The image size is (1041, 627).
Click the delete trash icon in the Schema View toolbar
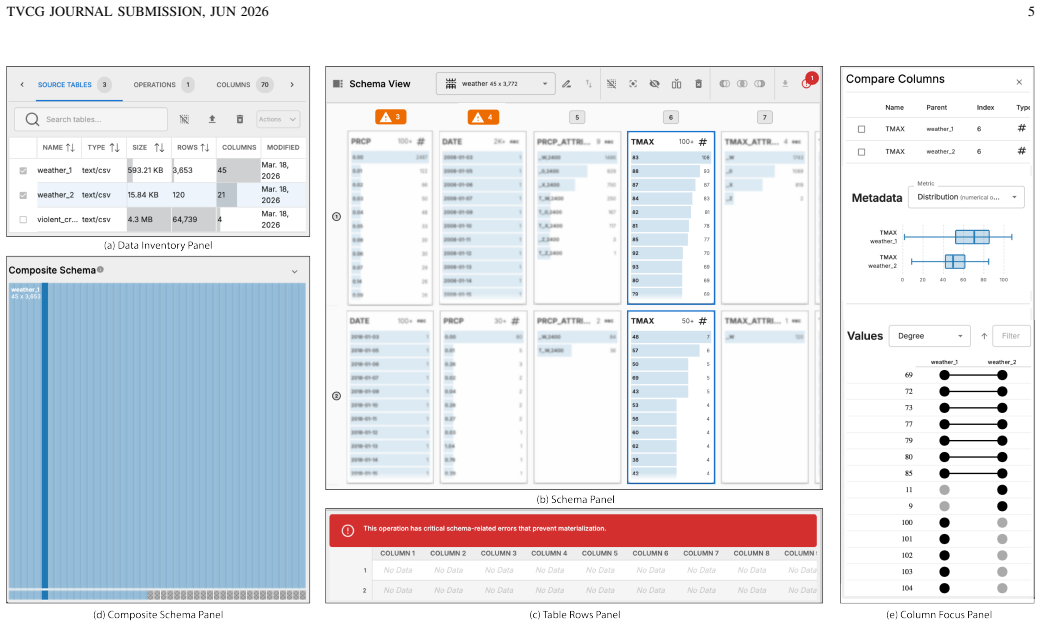click(698, 84)
